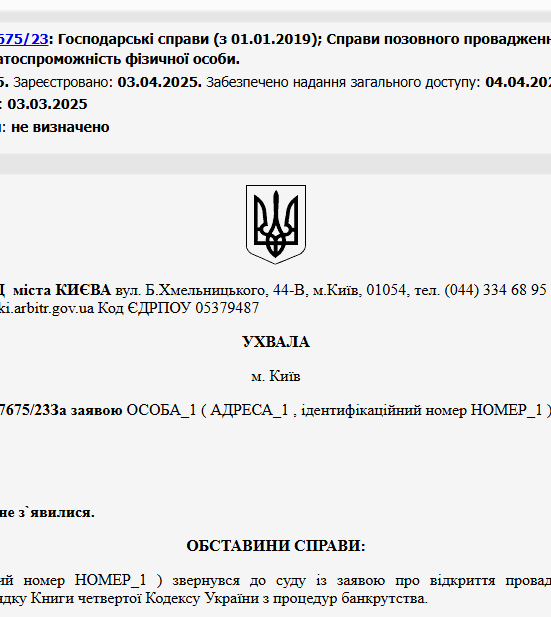Image resolution: width=551 pixels, height=617 pixels.
Task: Click 'Господарські справи (з 01.01.2019)' text
Action: (x=190, y=39)
